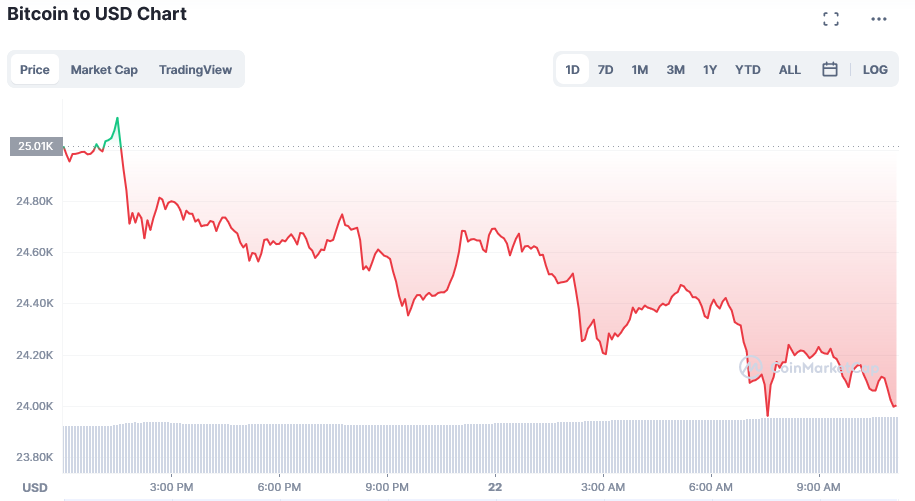Open the chart in fullscreen mode
Image resolution: width=915 pixels, height=501 pixels.
click(x=831, y=19)
